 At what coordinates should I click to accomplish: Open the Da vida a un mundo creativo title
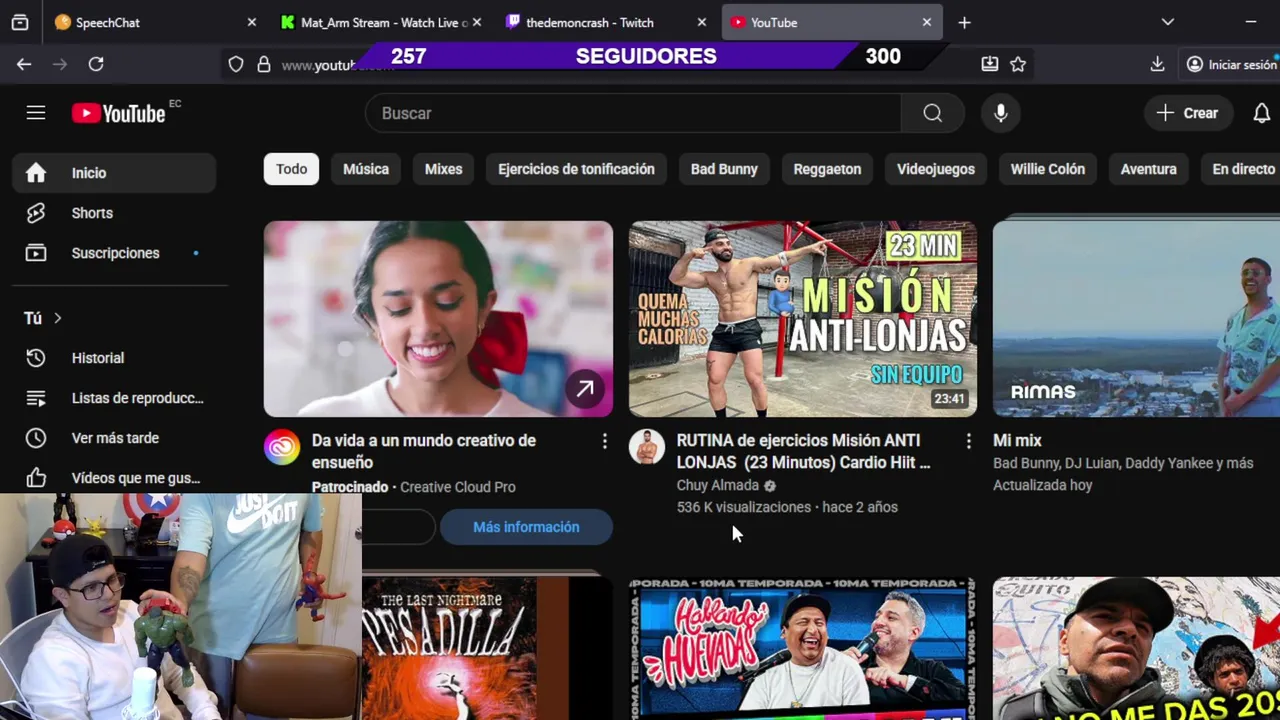point(424,451)
